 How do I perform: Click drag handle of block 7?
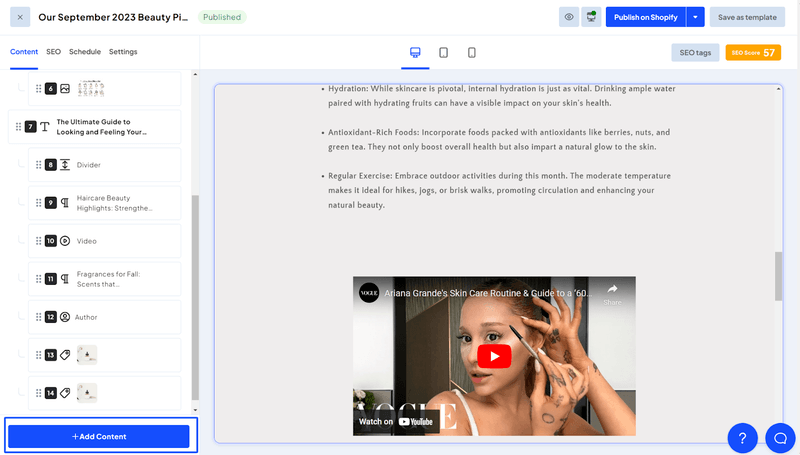point(18,127)
